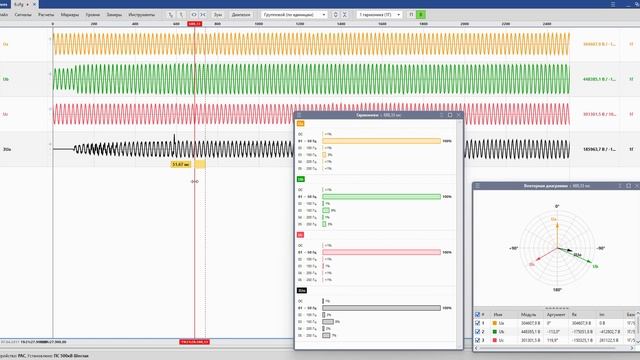Open the Маркеры menu
640x360 pixels.
click(70, 15)
